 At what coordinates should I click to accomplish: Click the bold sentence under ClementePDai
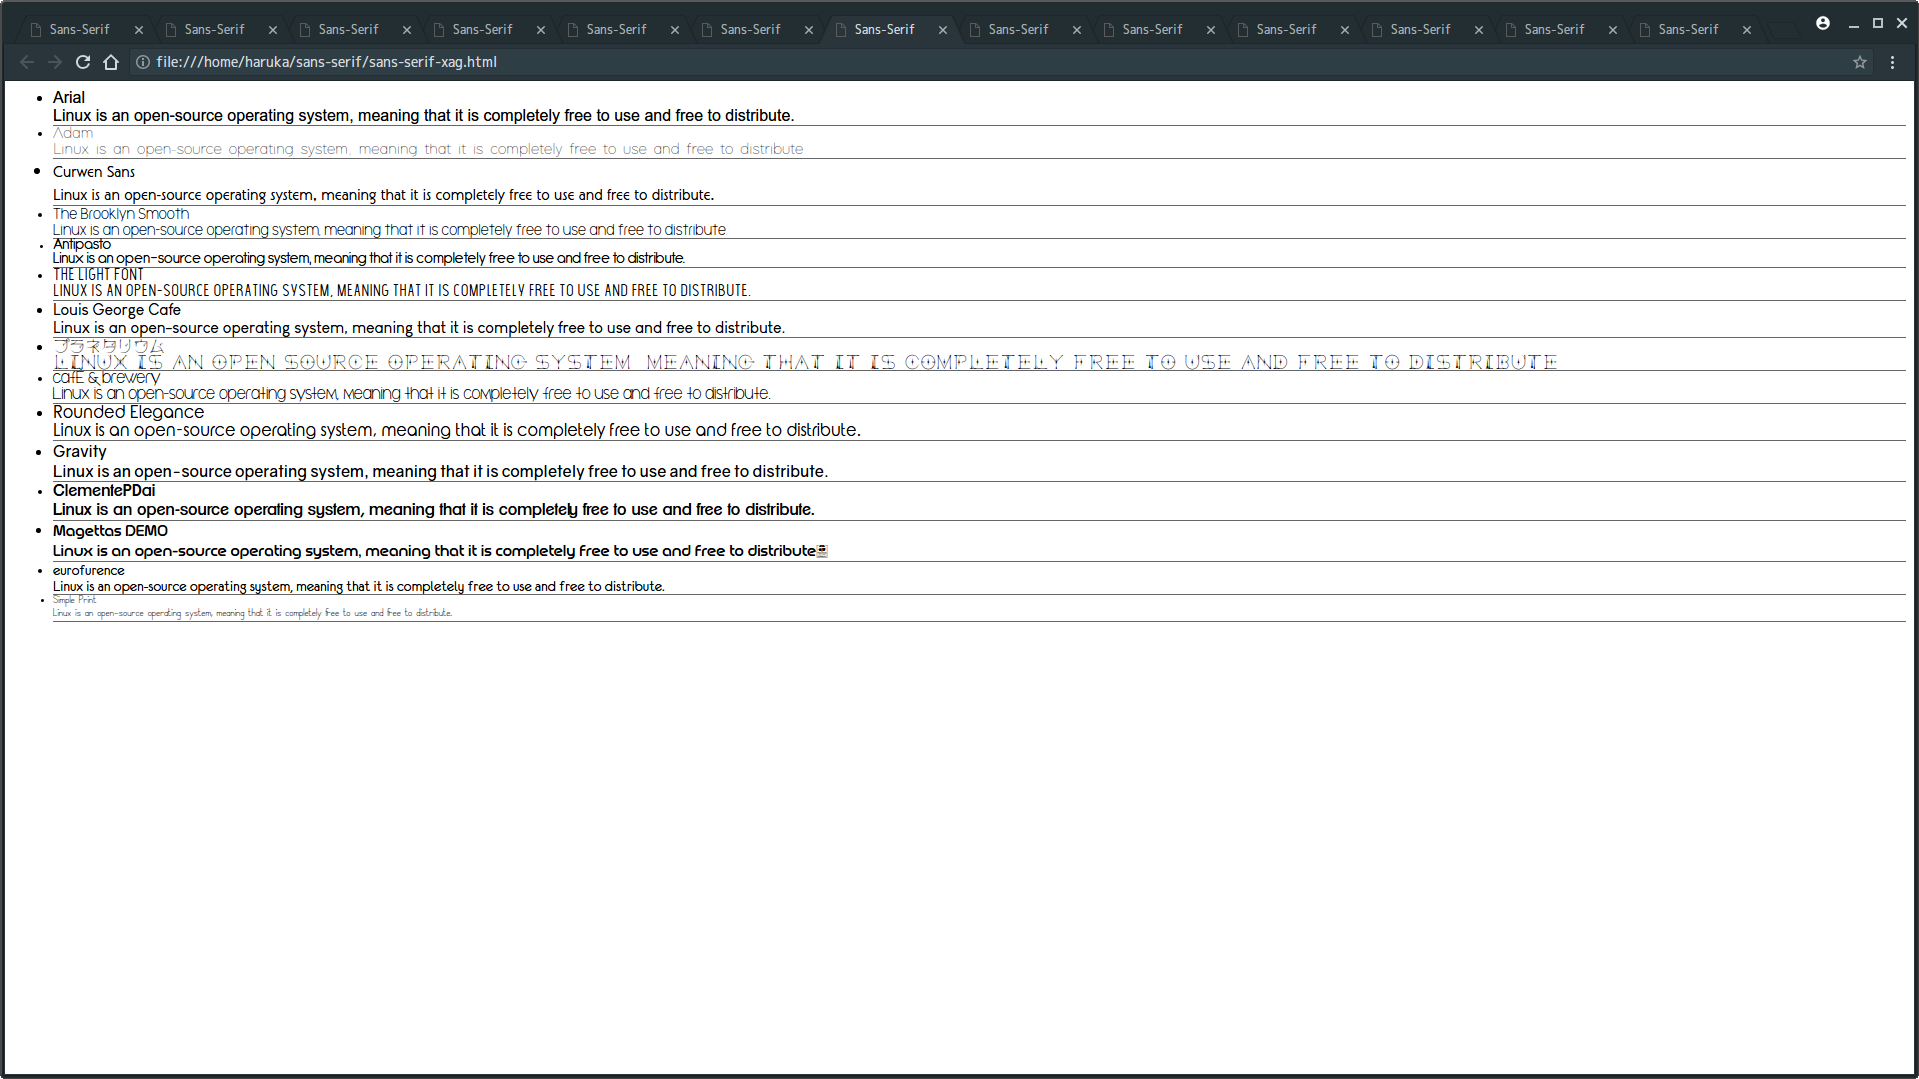click(434, 510)
